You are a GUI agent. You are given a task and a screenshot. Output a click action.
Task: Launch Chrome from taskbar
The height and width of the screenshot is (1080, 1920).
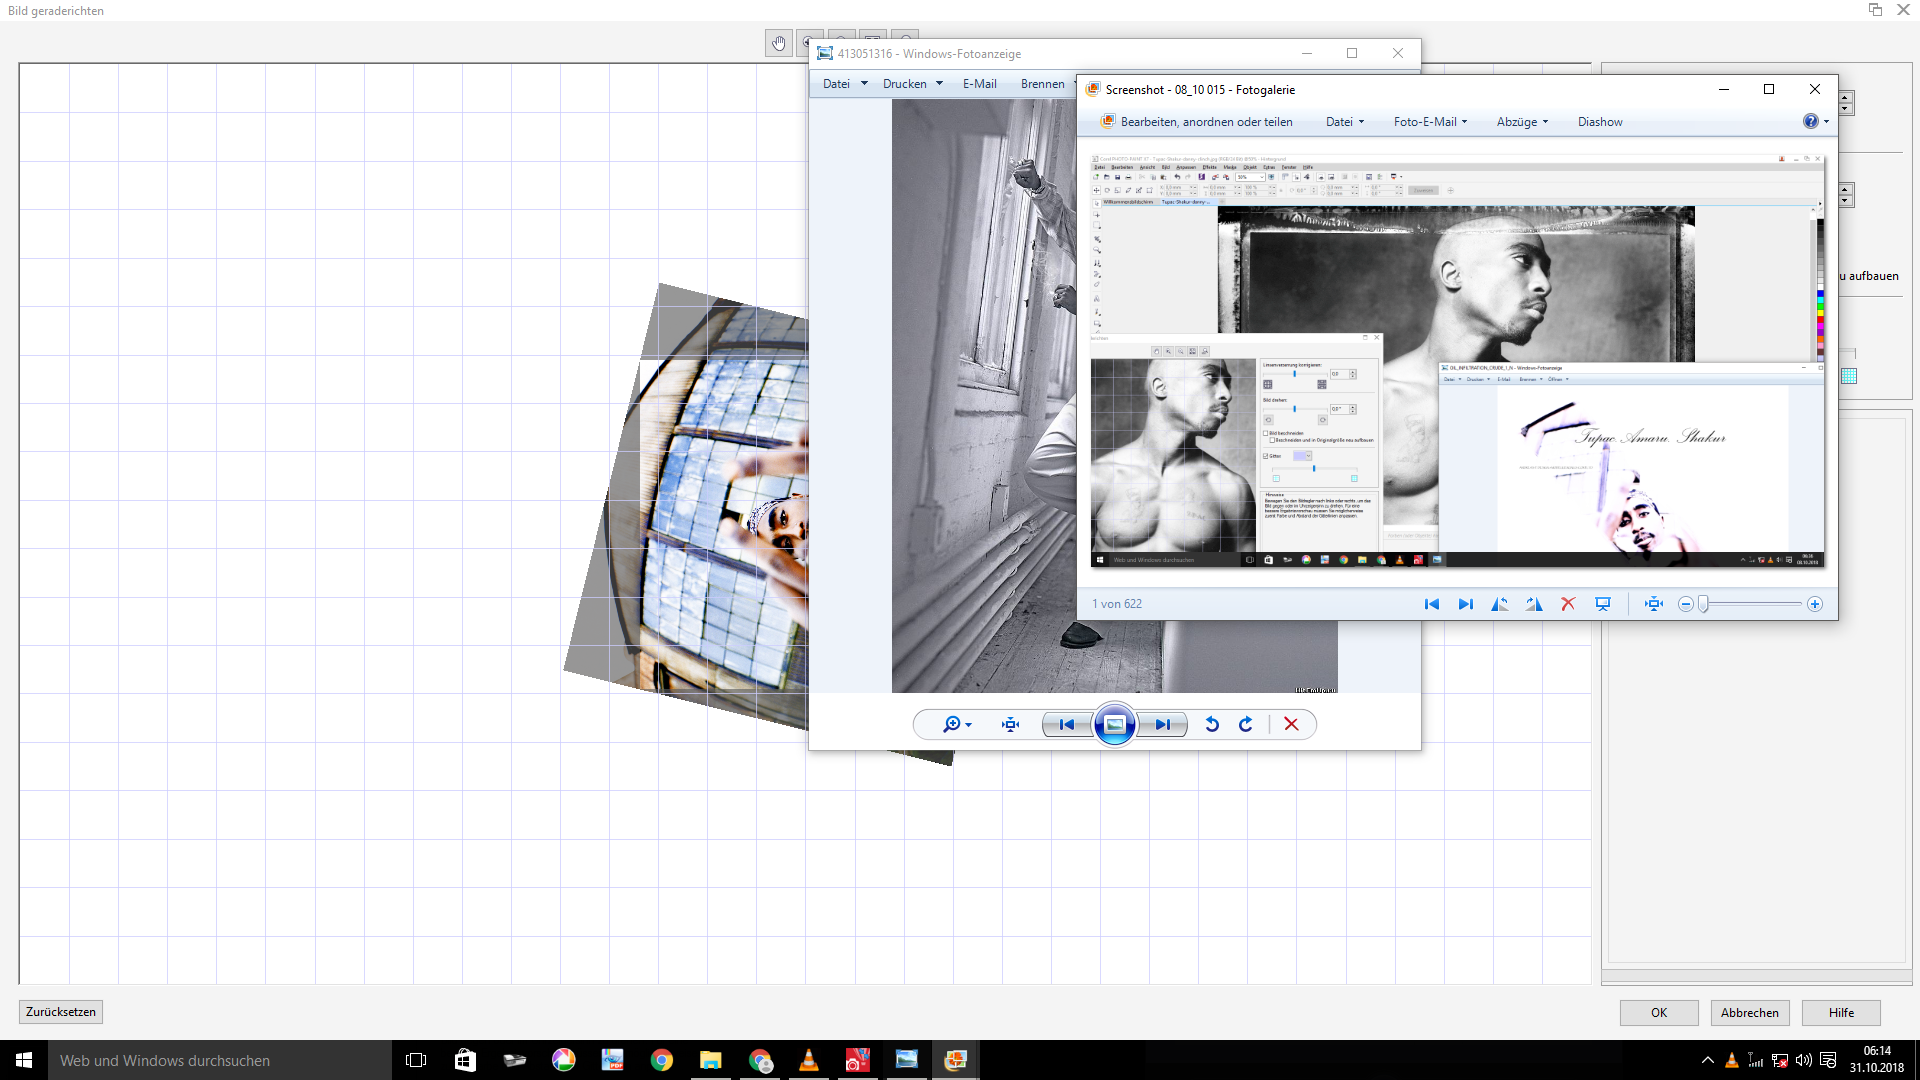coord(661,1060)
